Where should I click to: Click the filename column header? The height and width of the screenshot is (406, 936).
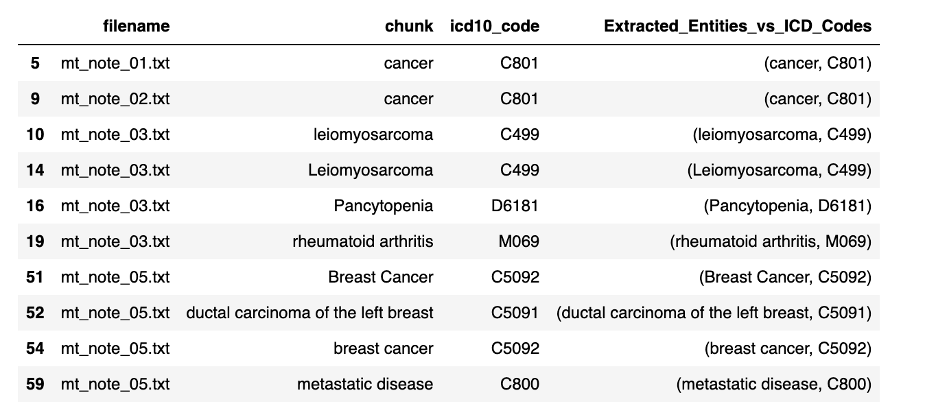(136, 26)
